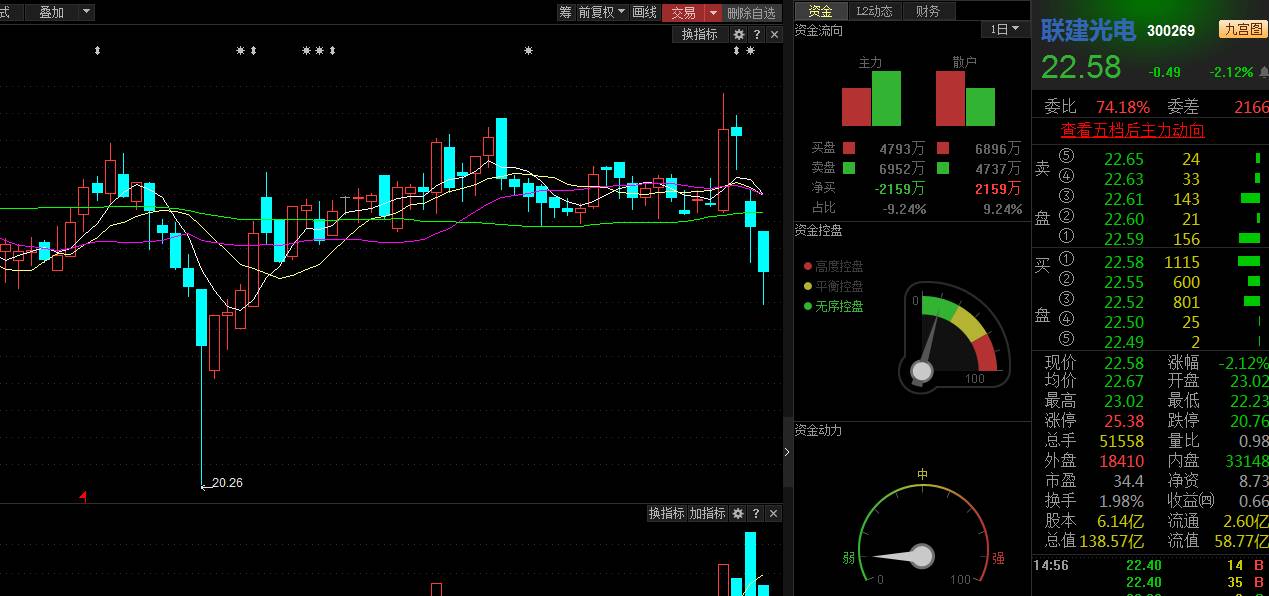
Task: Click buy level ② price 22.55
Action: tap(1123, 282)
